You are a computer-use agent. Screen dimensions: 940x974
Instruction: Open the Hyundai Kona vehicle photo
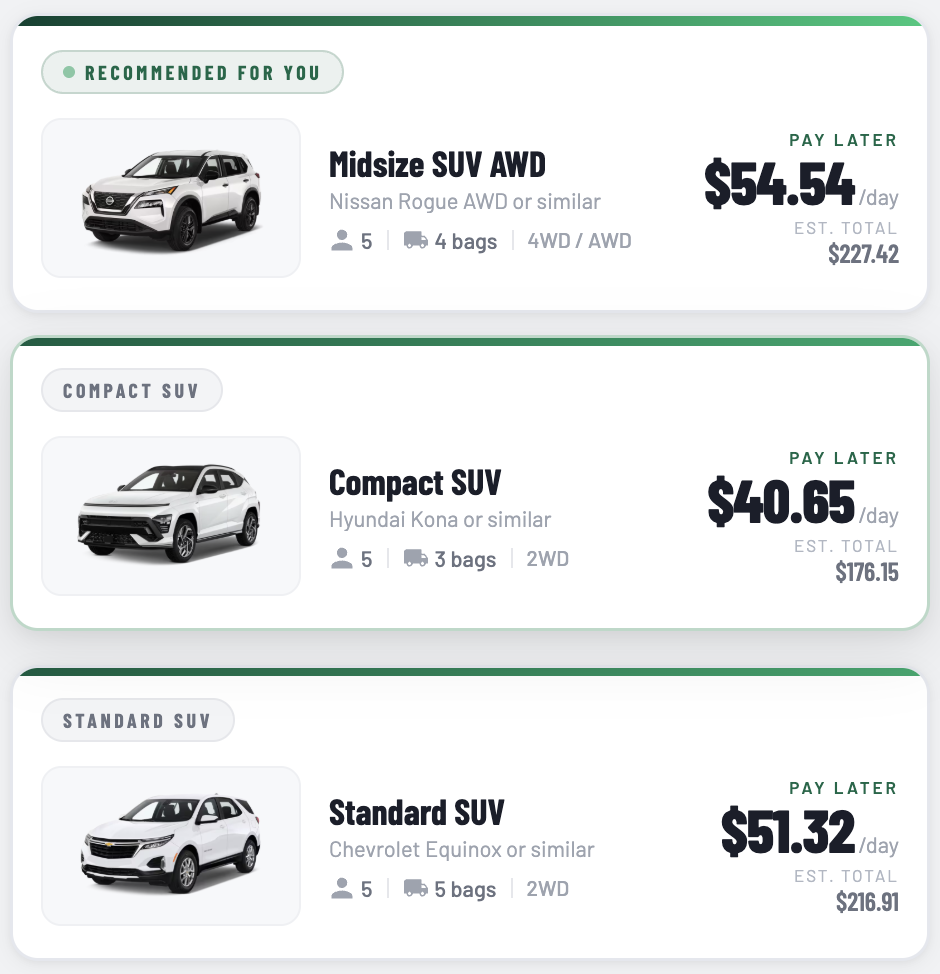[x=171, y=516]
